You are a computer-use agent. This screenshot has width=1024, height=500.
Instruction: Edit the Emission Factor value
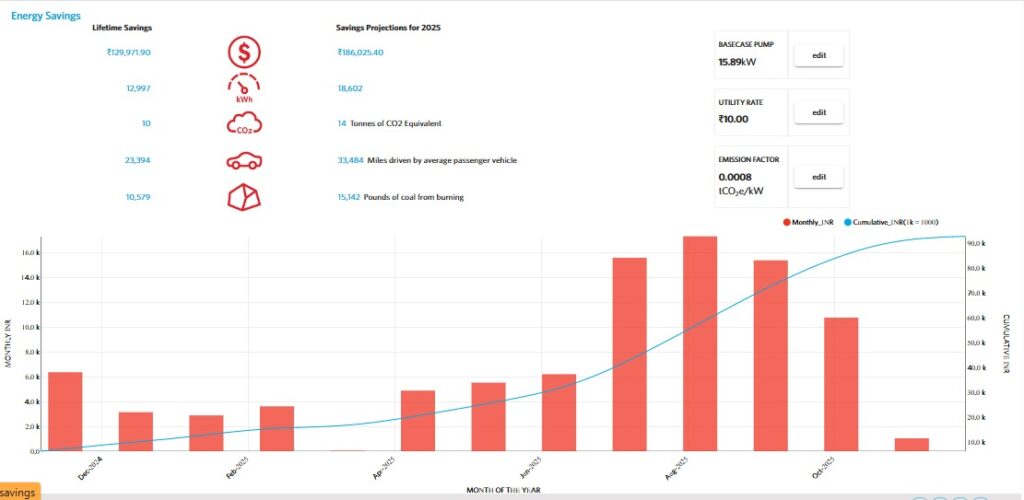(818, 177)
